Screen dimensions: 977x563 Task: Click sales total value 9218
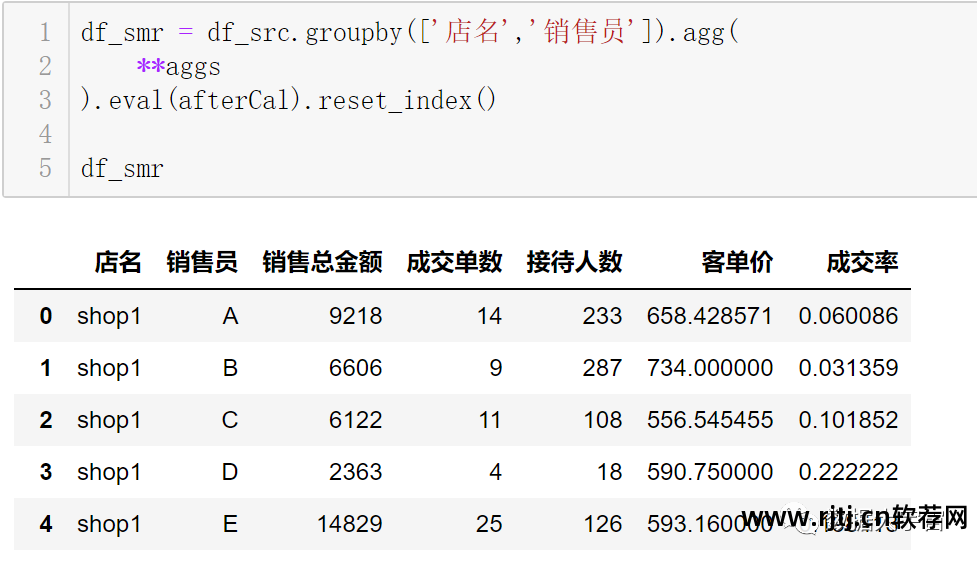point(355,316)
